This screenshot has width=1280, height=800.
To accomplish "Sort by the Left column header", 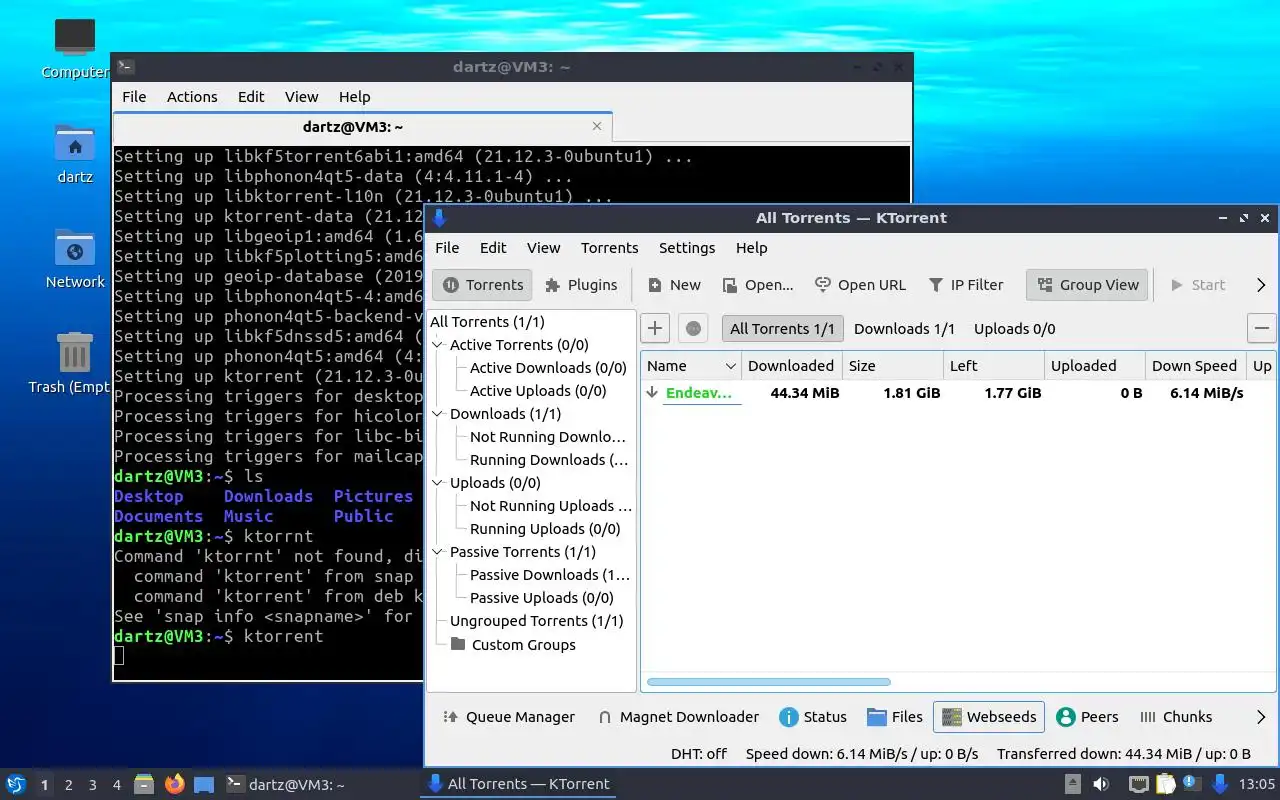I will [x=994, y=366].
